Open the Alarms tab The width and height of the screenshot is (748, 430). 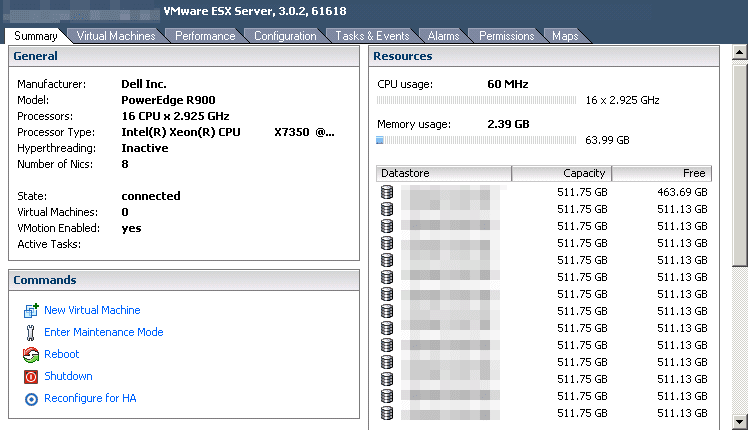[443, 36]
